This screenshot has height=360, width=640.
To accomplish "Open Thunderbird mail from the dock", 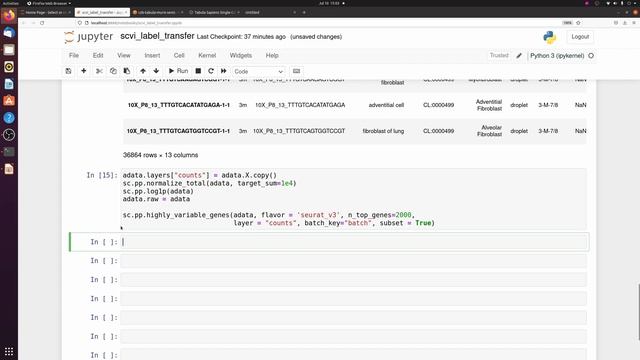I will click(x=9, y=33).
